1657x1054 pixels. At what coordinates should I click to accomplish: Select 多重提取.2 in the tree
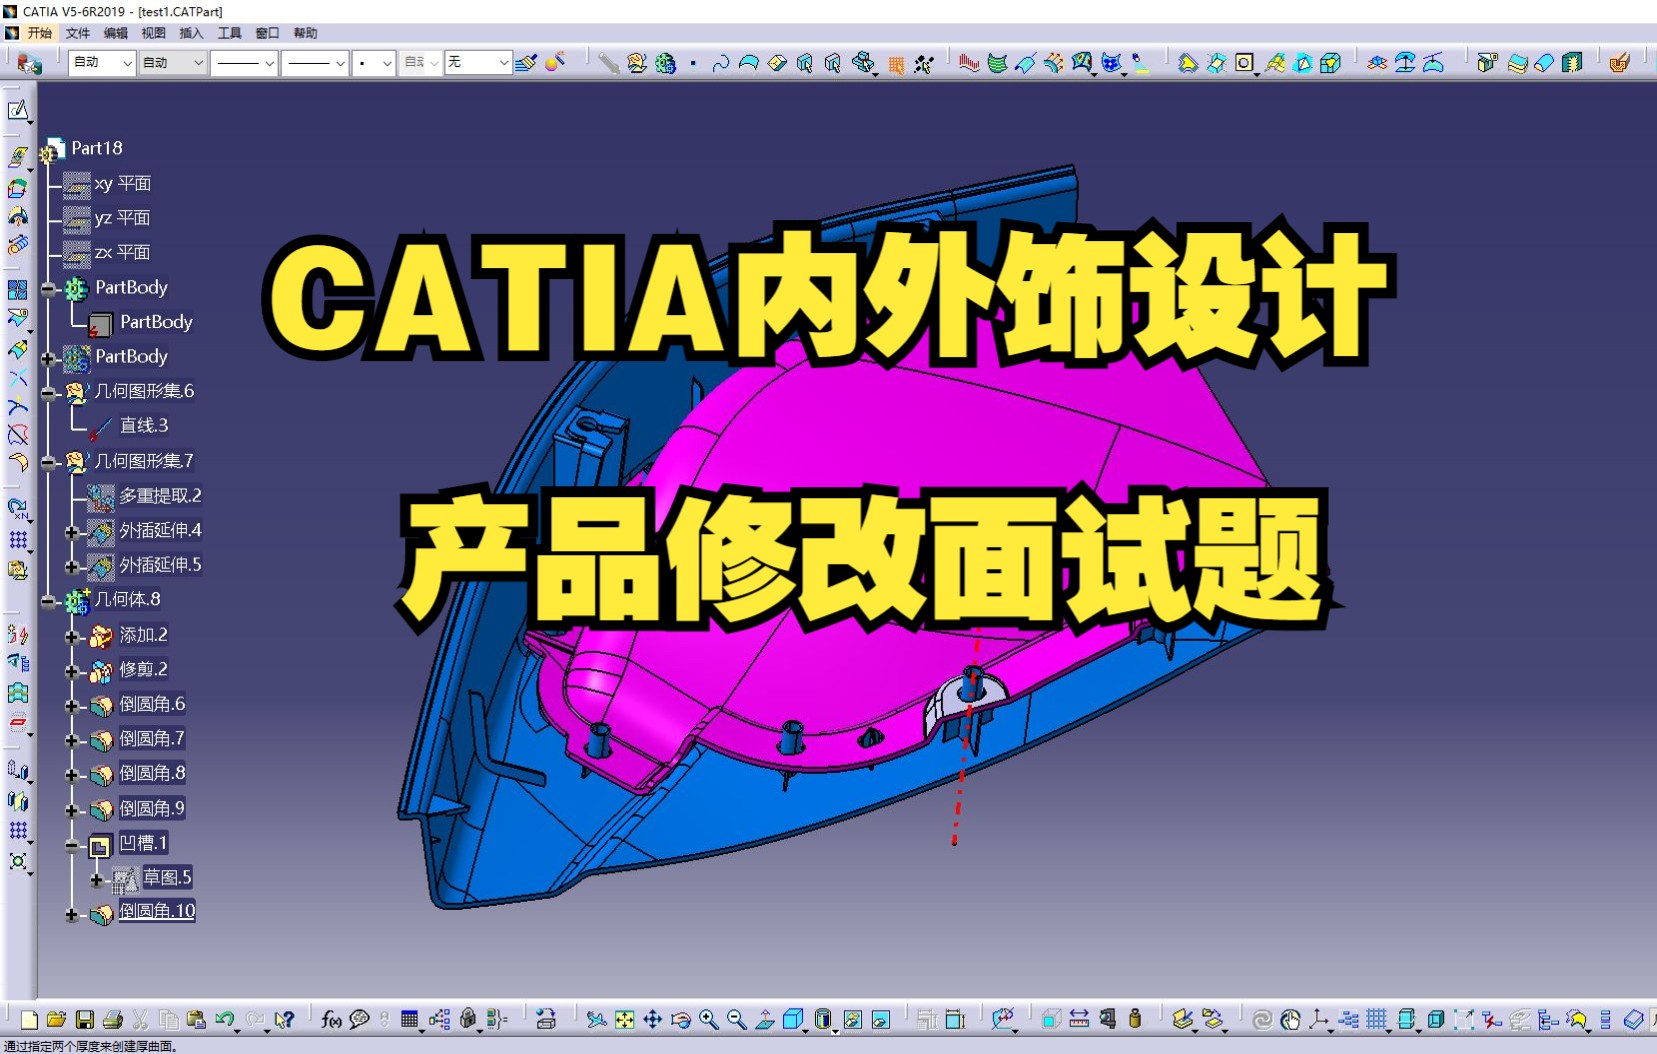[160, 496]
